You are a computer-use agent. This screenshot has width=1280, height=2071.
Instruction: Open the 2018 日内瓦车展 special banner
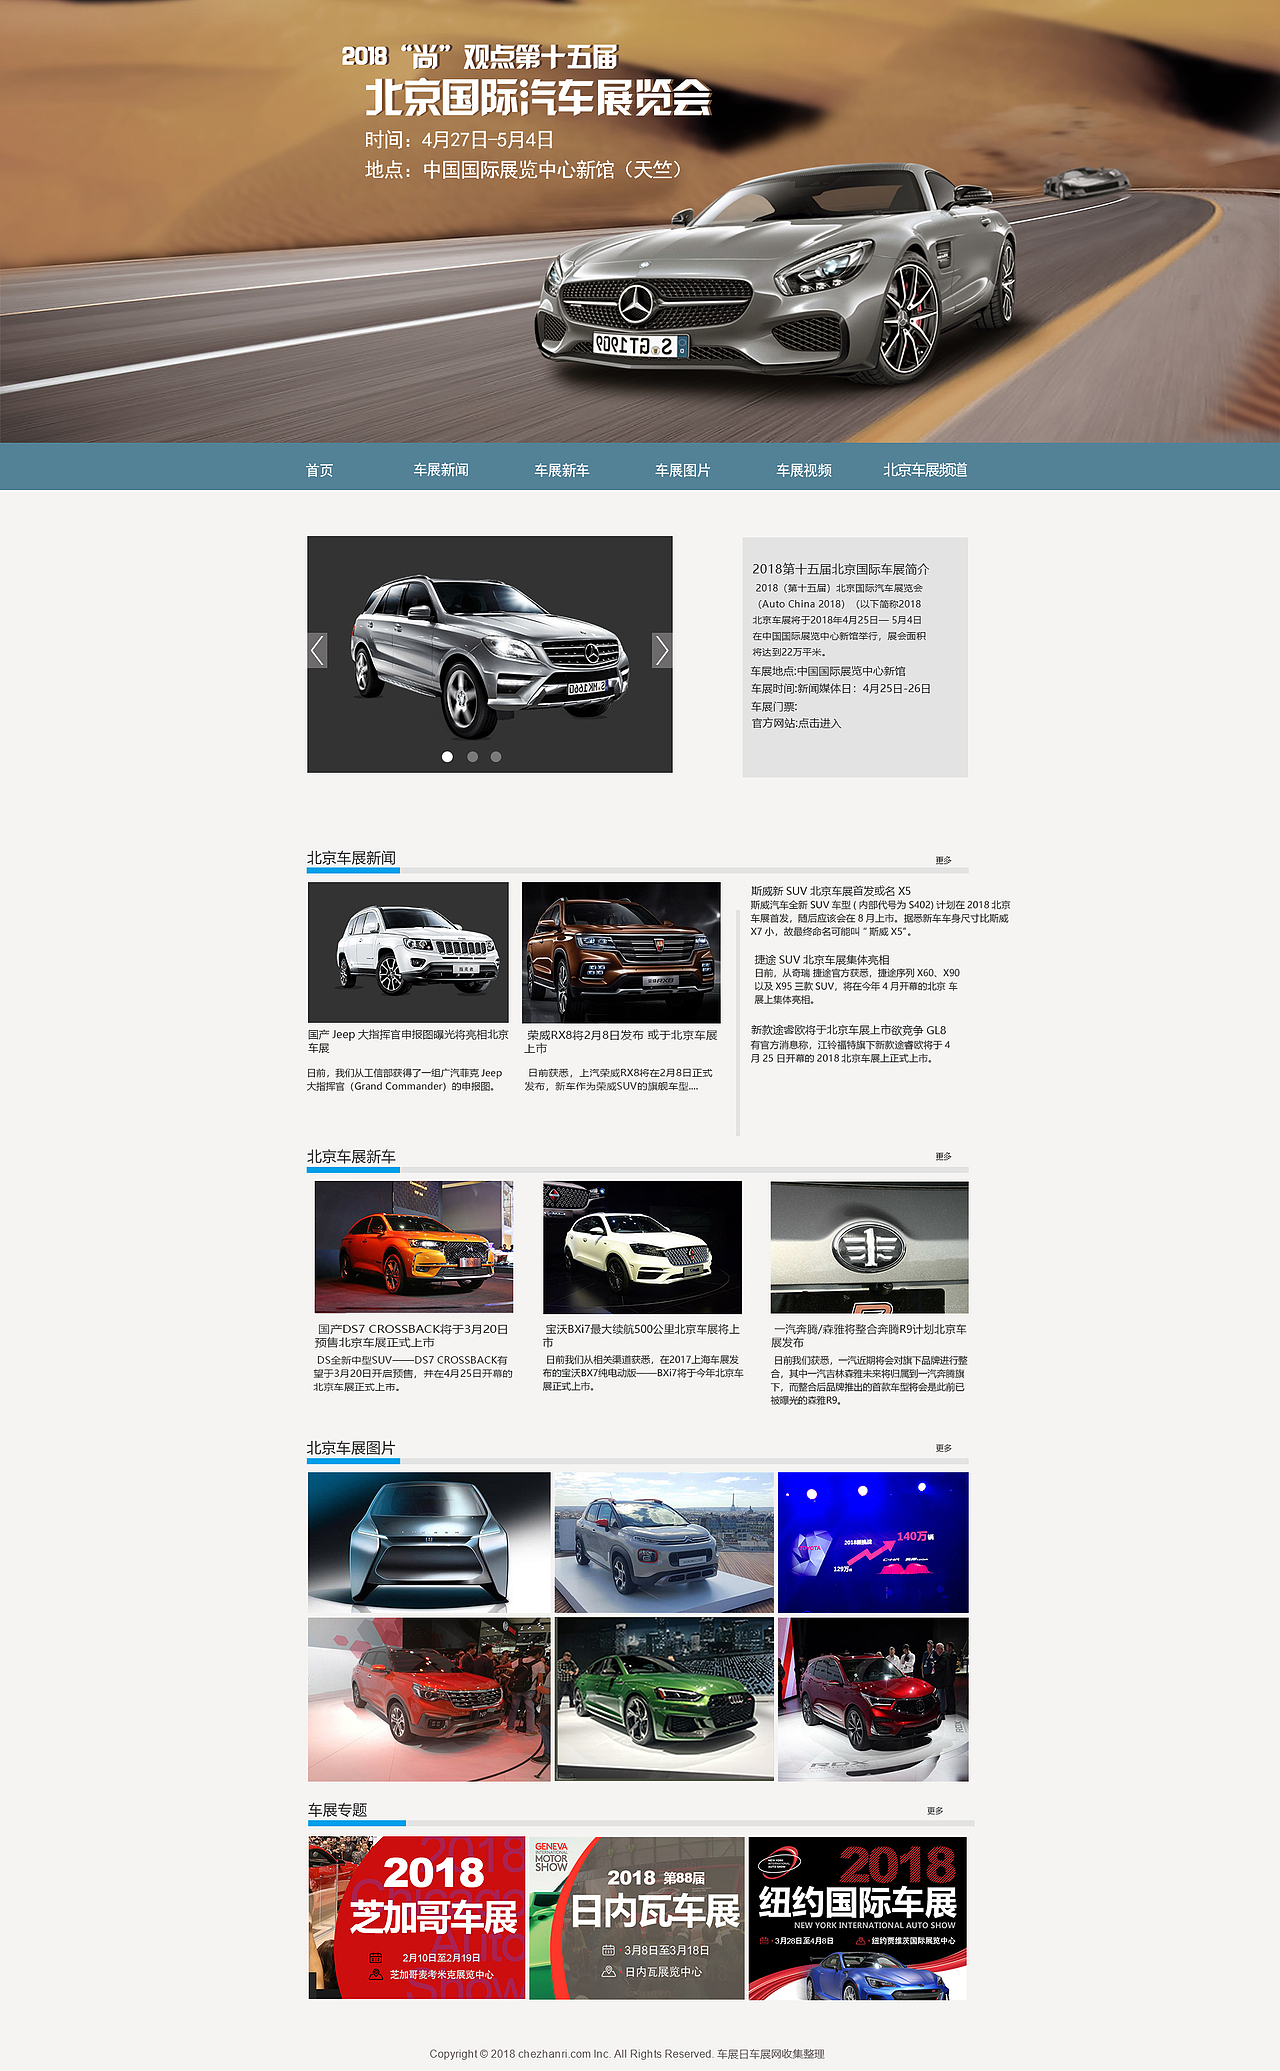[637, 1918]
